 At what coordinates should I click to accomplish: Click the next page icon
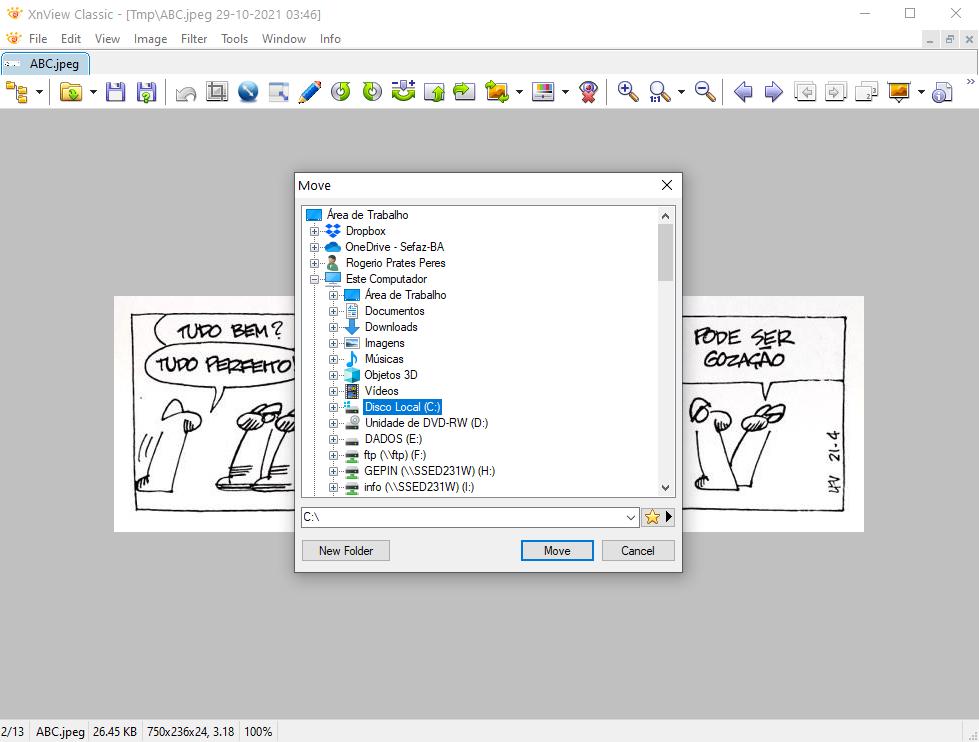click(835, 92)
